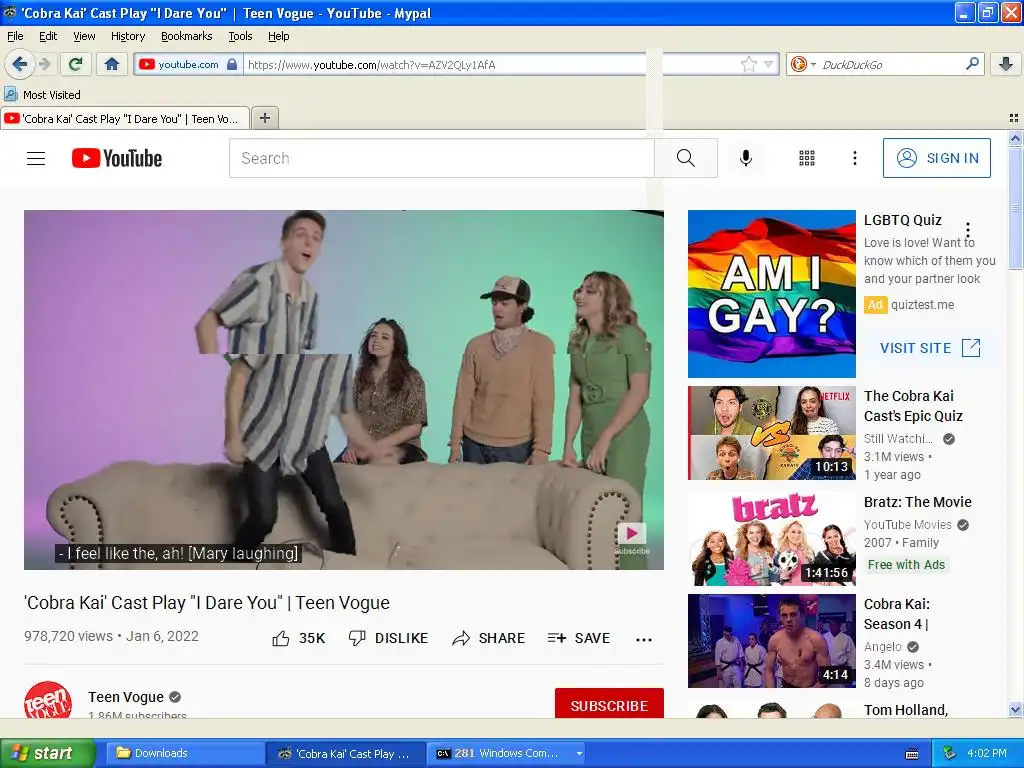The height and width of the screenshot is (768, 1024).
Task: Open the YouTube hamburger guide menu
Action: [x=36, y=158]
